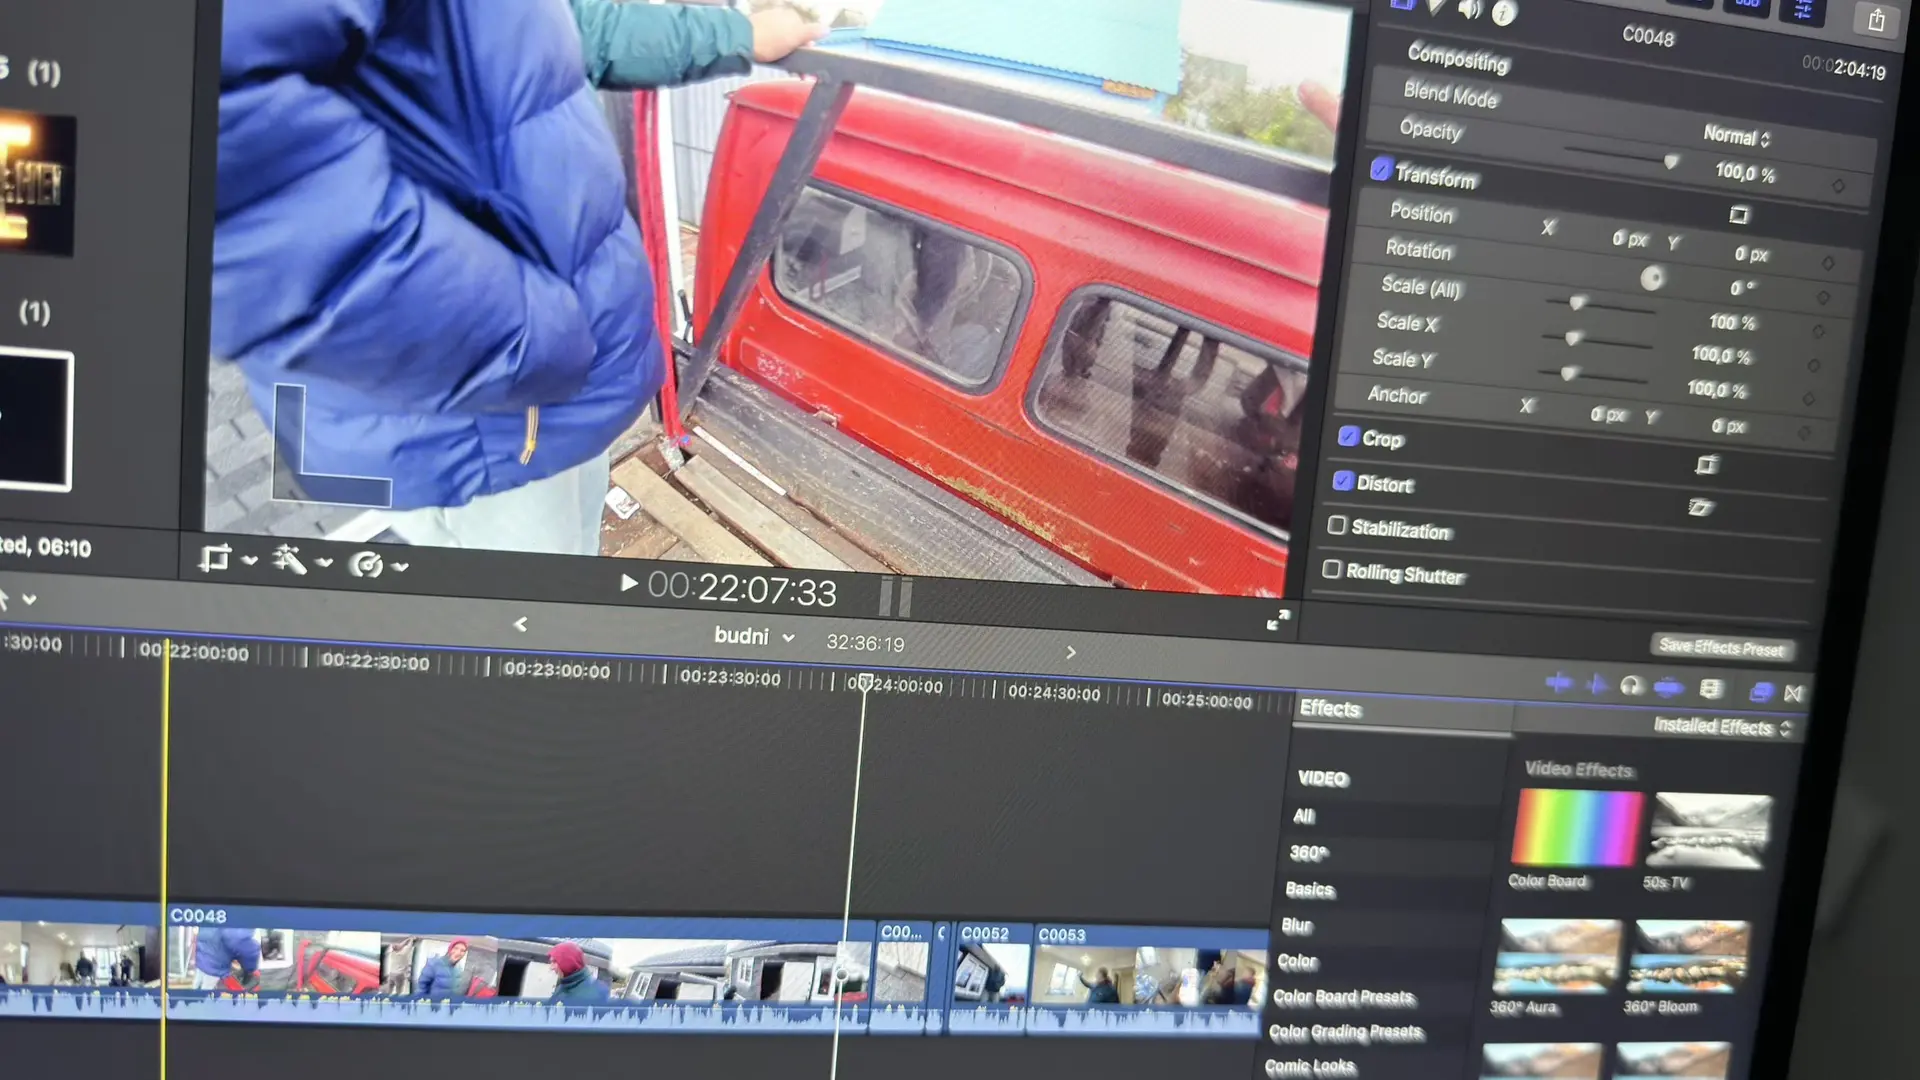This screenshot has height=1080, width=1920.
Task: Select the Color Grading Presets category
Action: (1345, 1031)
